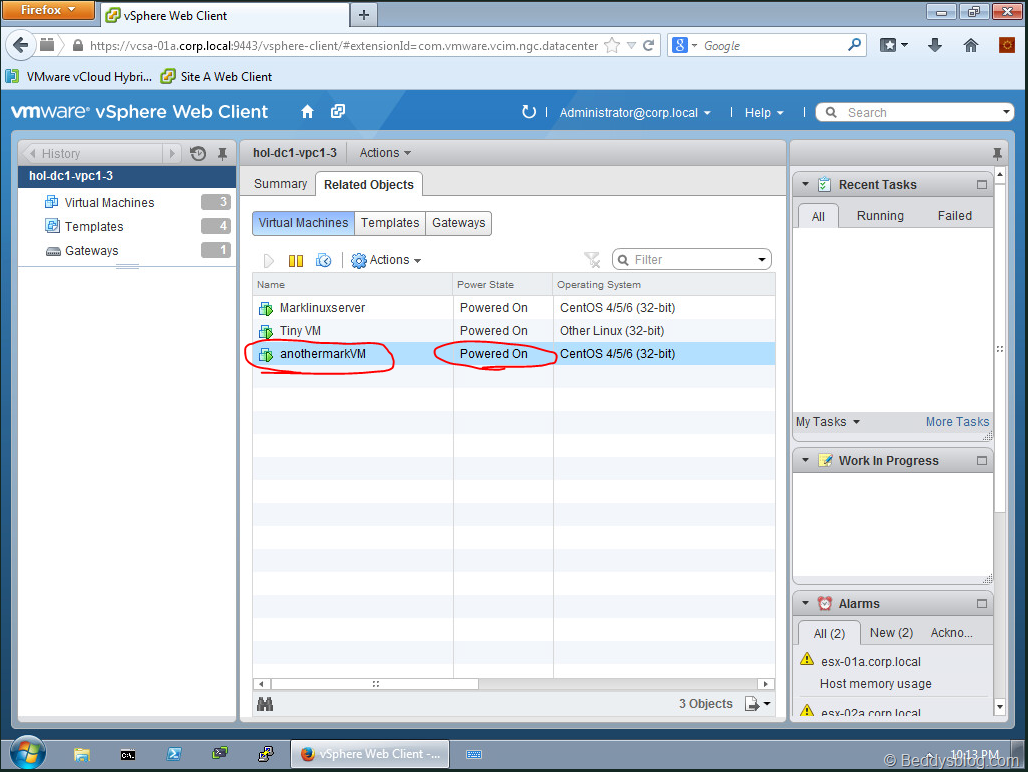Screen dimensions: 1028x772
Task: Launch Command Prompt from taskbar
Action: point(128,755)
